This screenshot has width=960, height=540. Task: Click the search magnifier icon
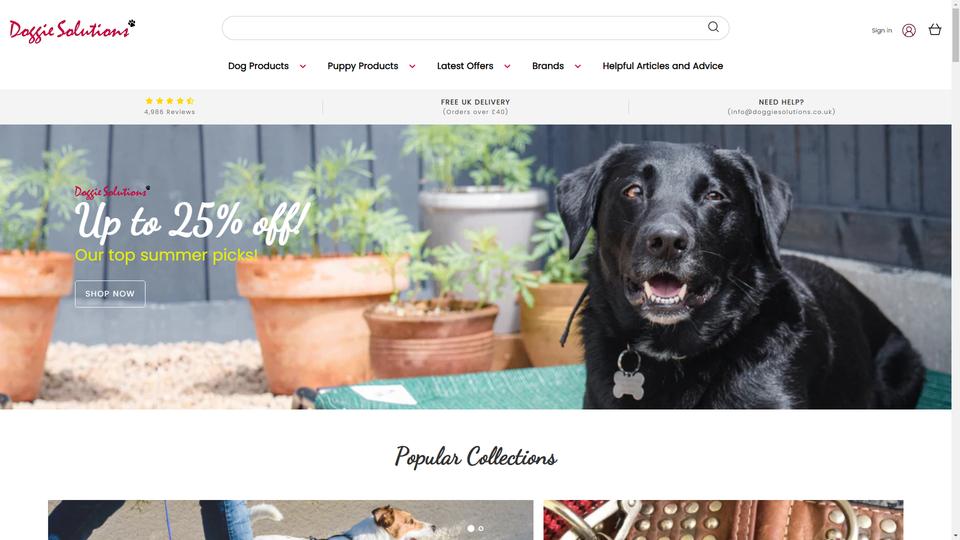[x=713, y=27]
